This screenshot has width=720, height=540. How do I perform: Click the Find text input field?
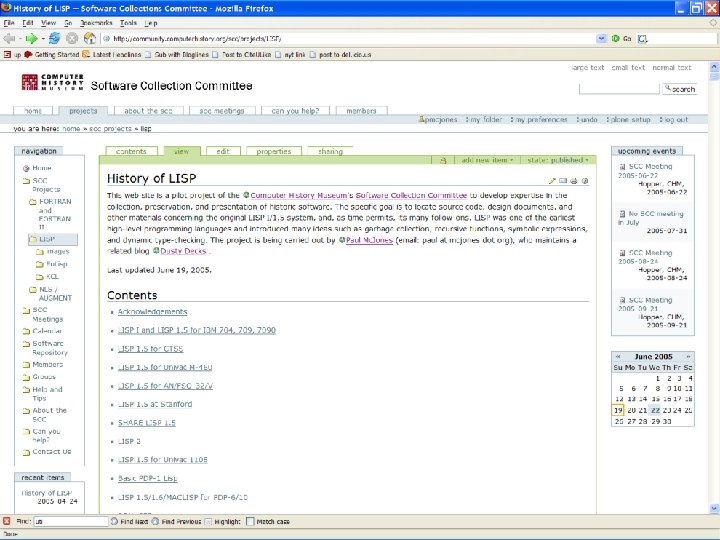pyautogui.click(x=71, y=521)
